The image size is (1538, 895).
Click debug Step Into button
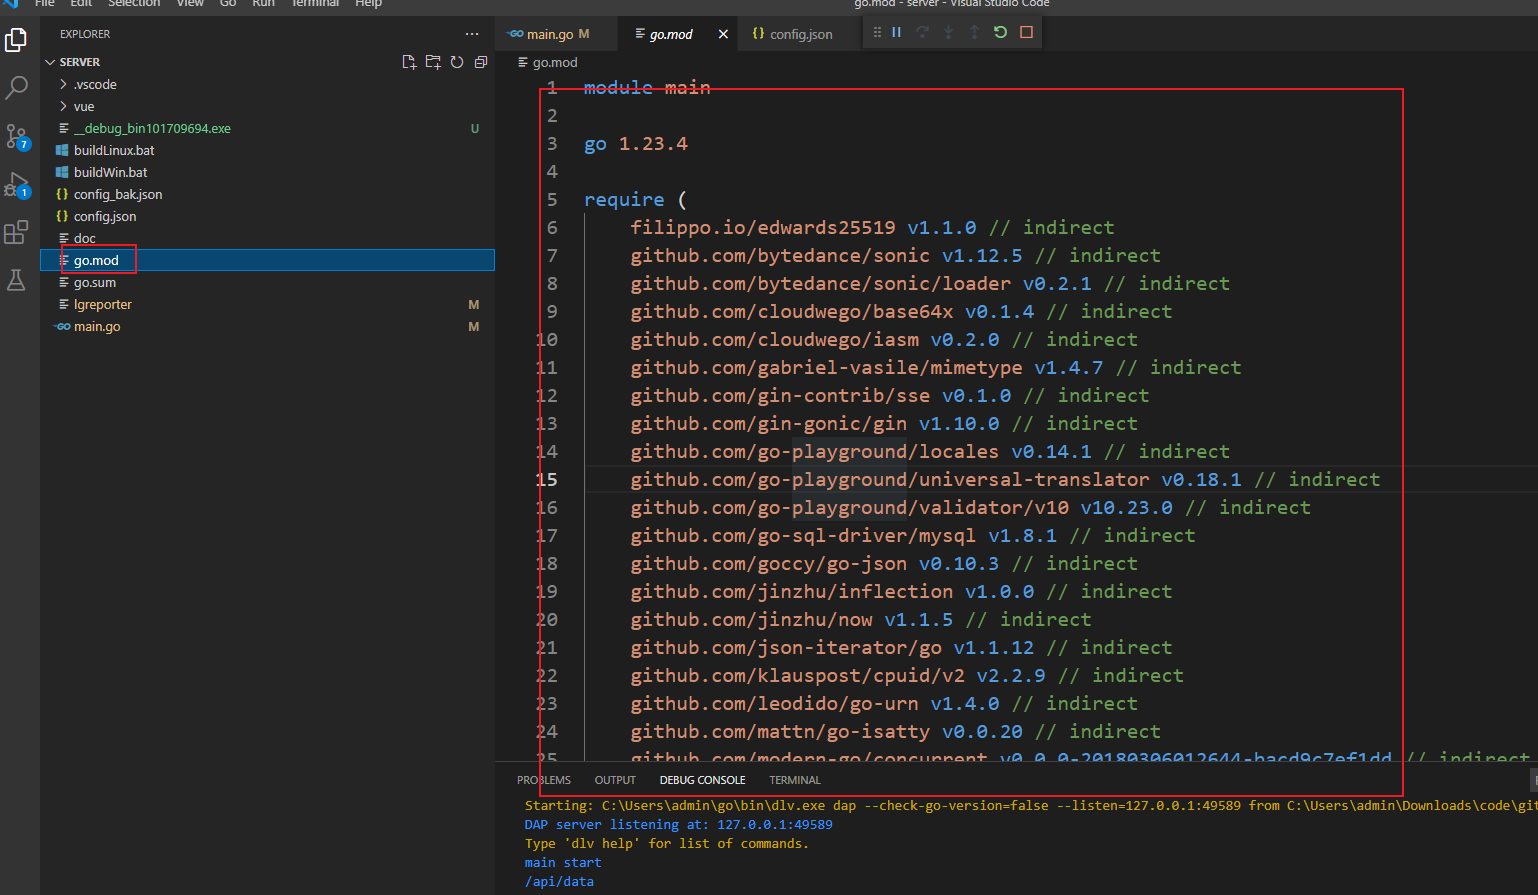click(x=949, y=32)
